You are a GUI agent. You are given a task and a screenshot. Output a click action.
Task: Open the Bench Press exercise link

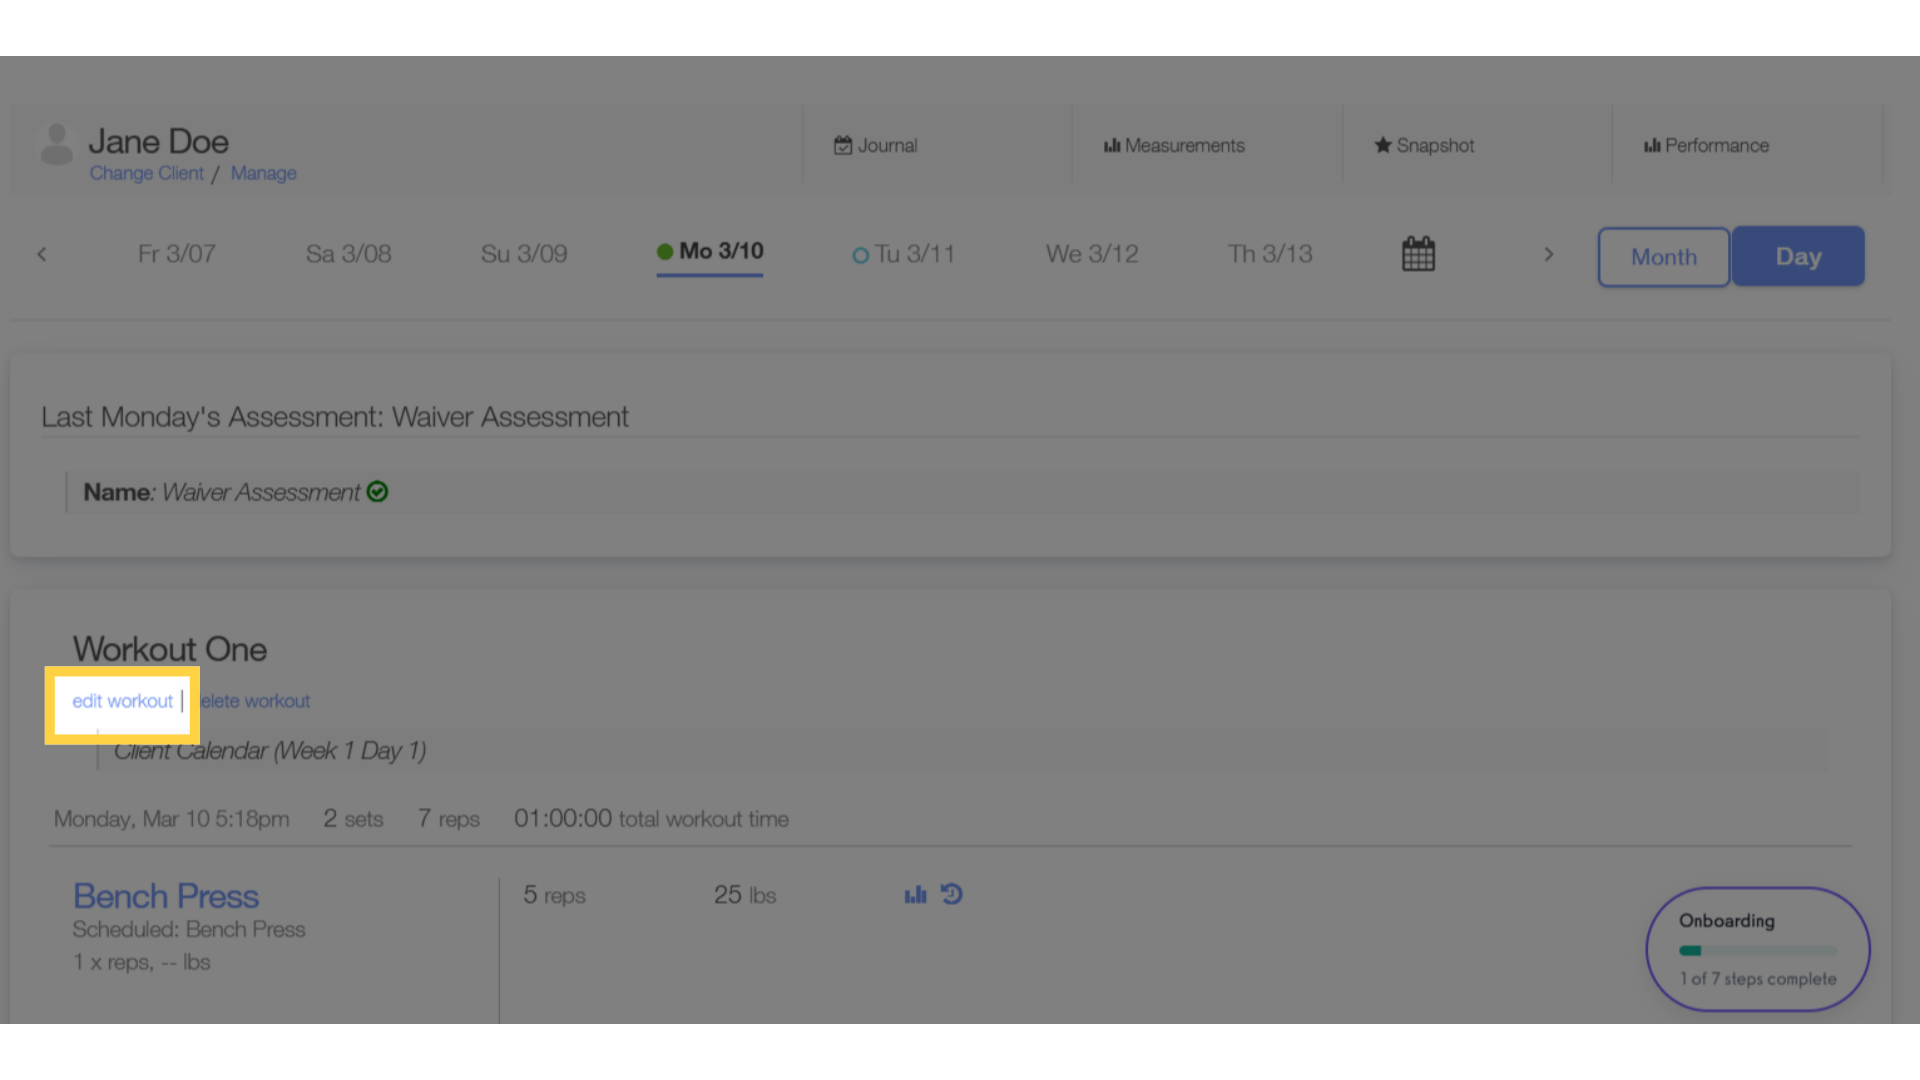166,896
